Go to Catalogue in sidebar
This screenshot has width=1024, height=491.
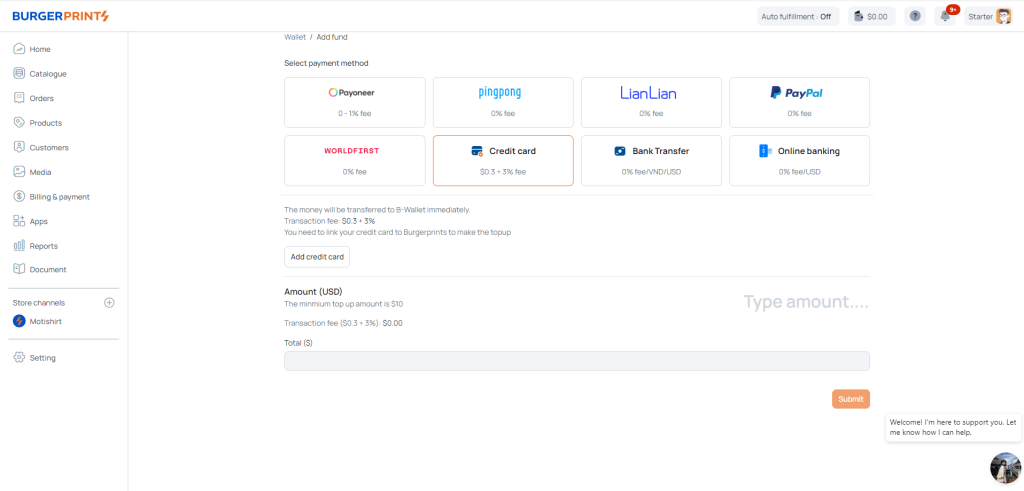pyautogui.click(x=47, y=74)
